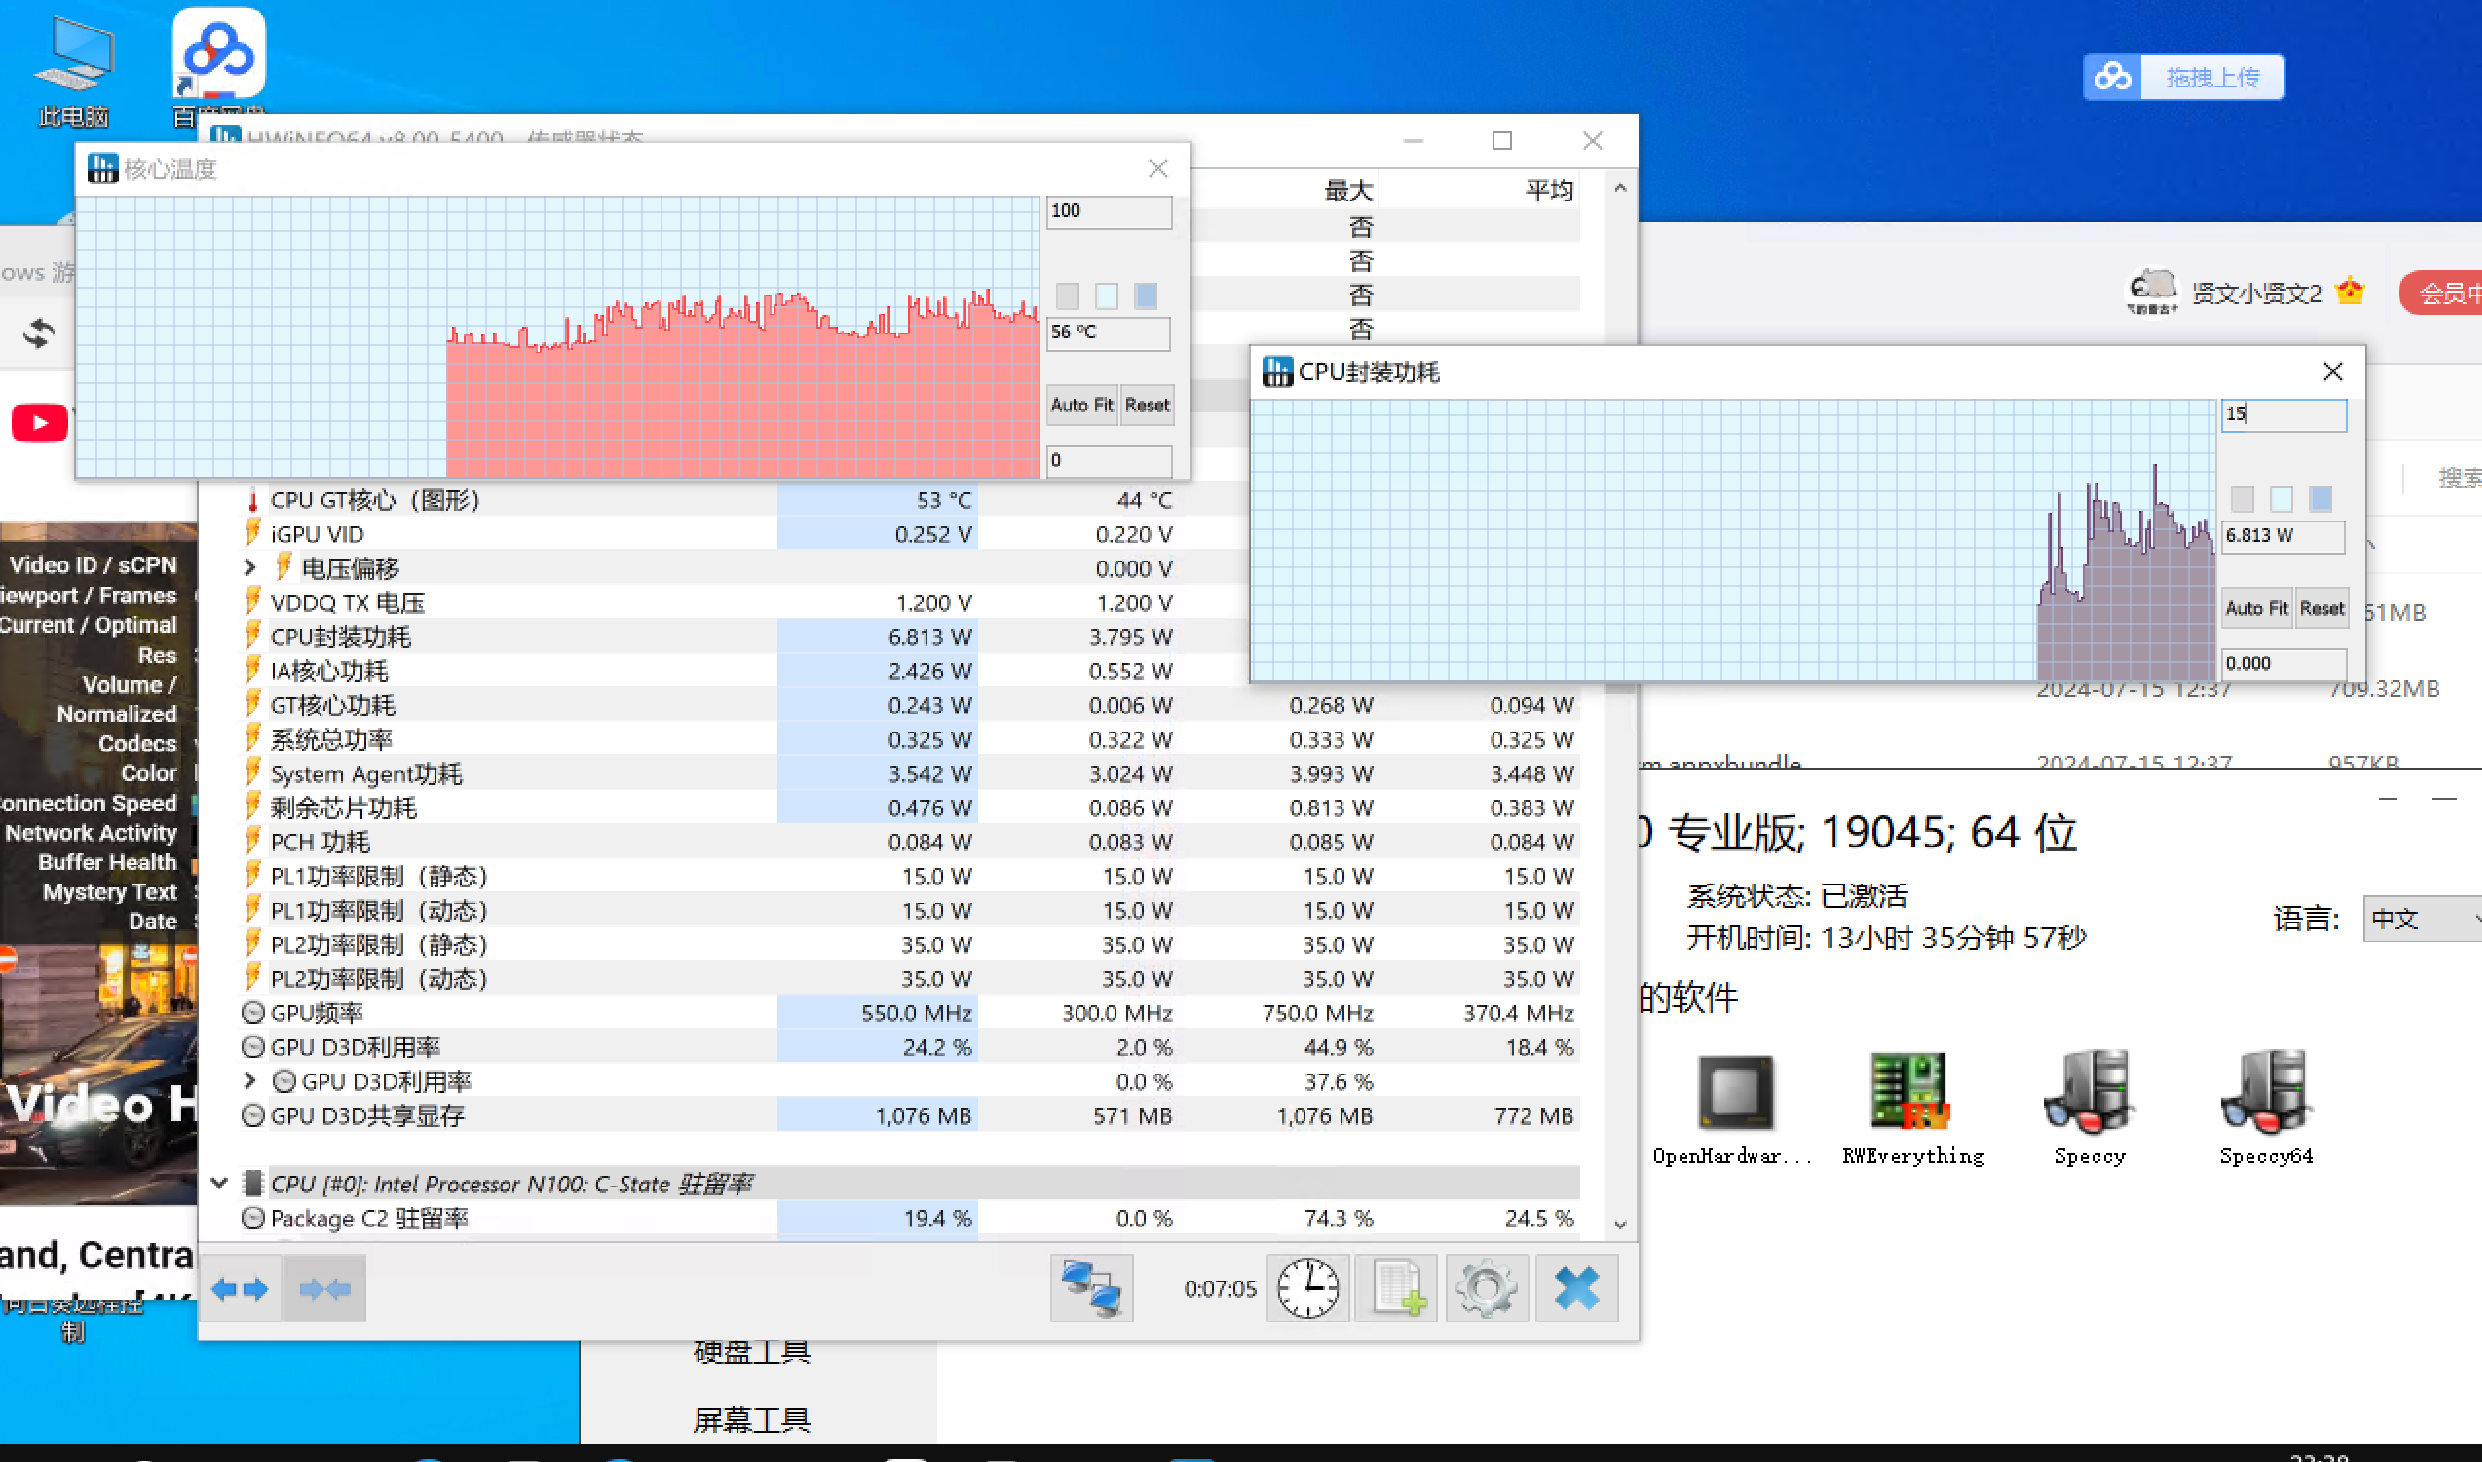Click Reset in 核心温度 graph
The image size is (2482, 1462).
[x=1146, y=405]
